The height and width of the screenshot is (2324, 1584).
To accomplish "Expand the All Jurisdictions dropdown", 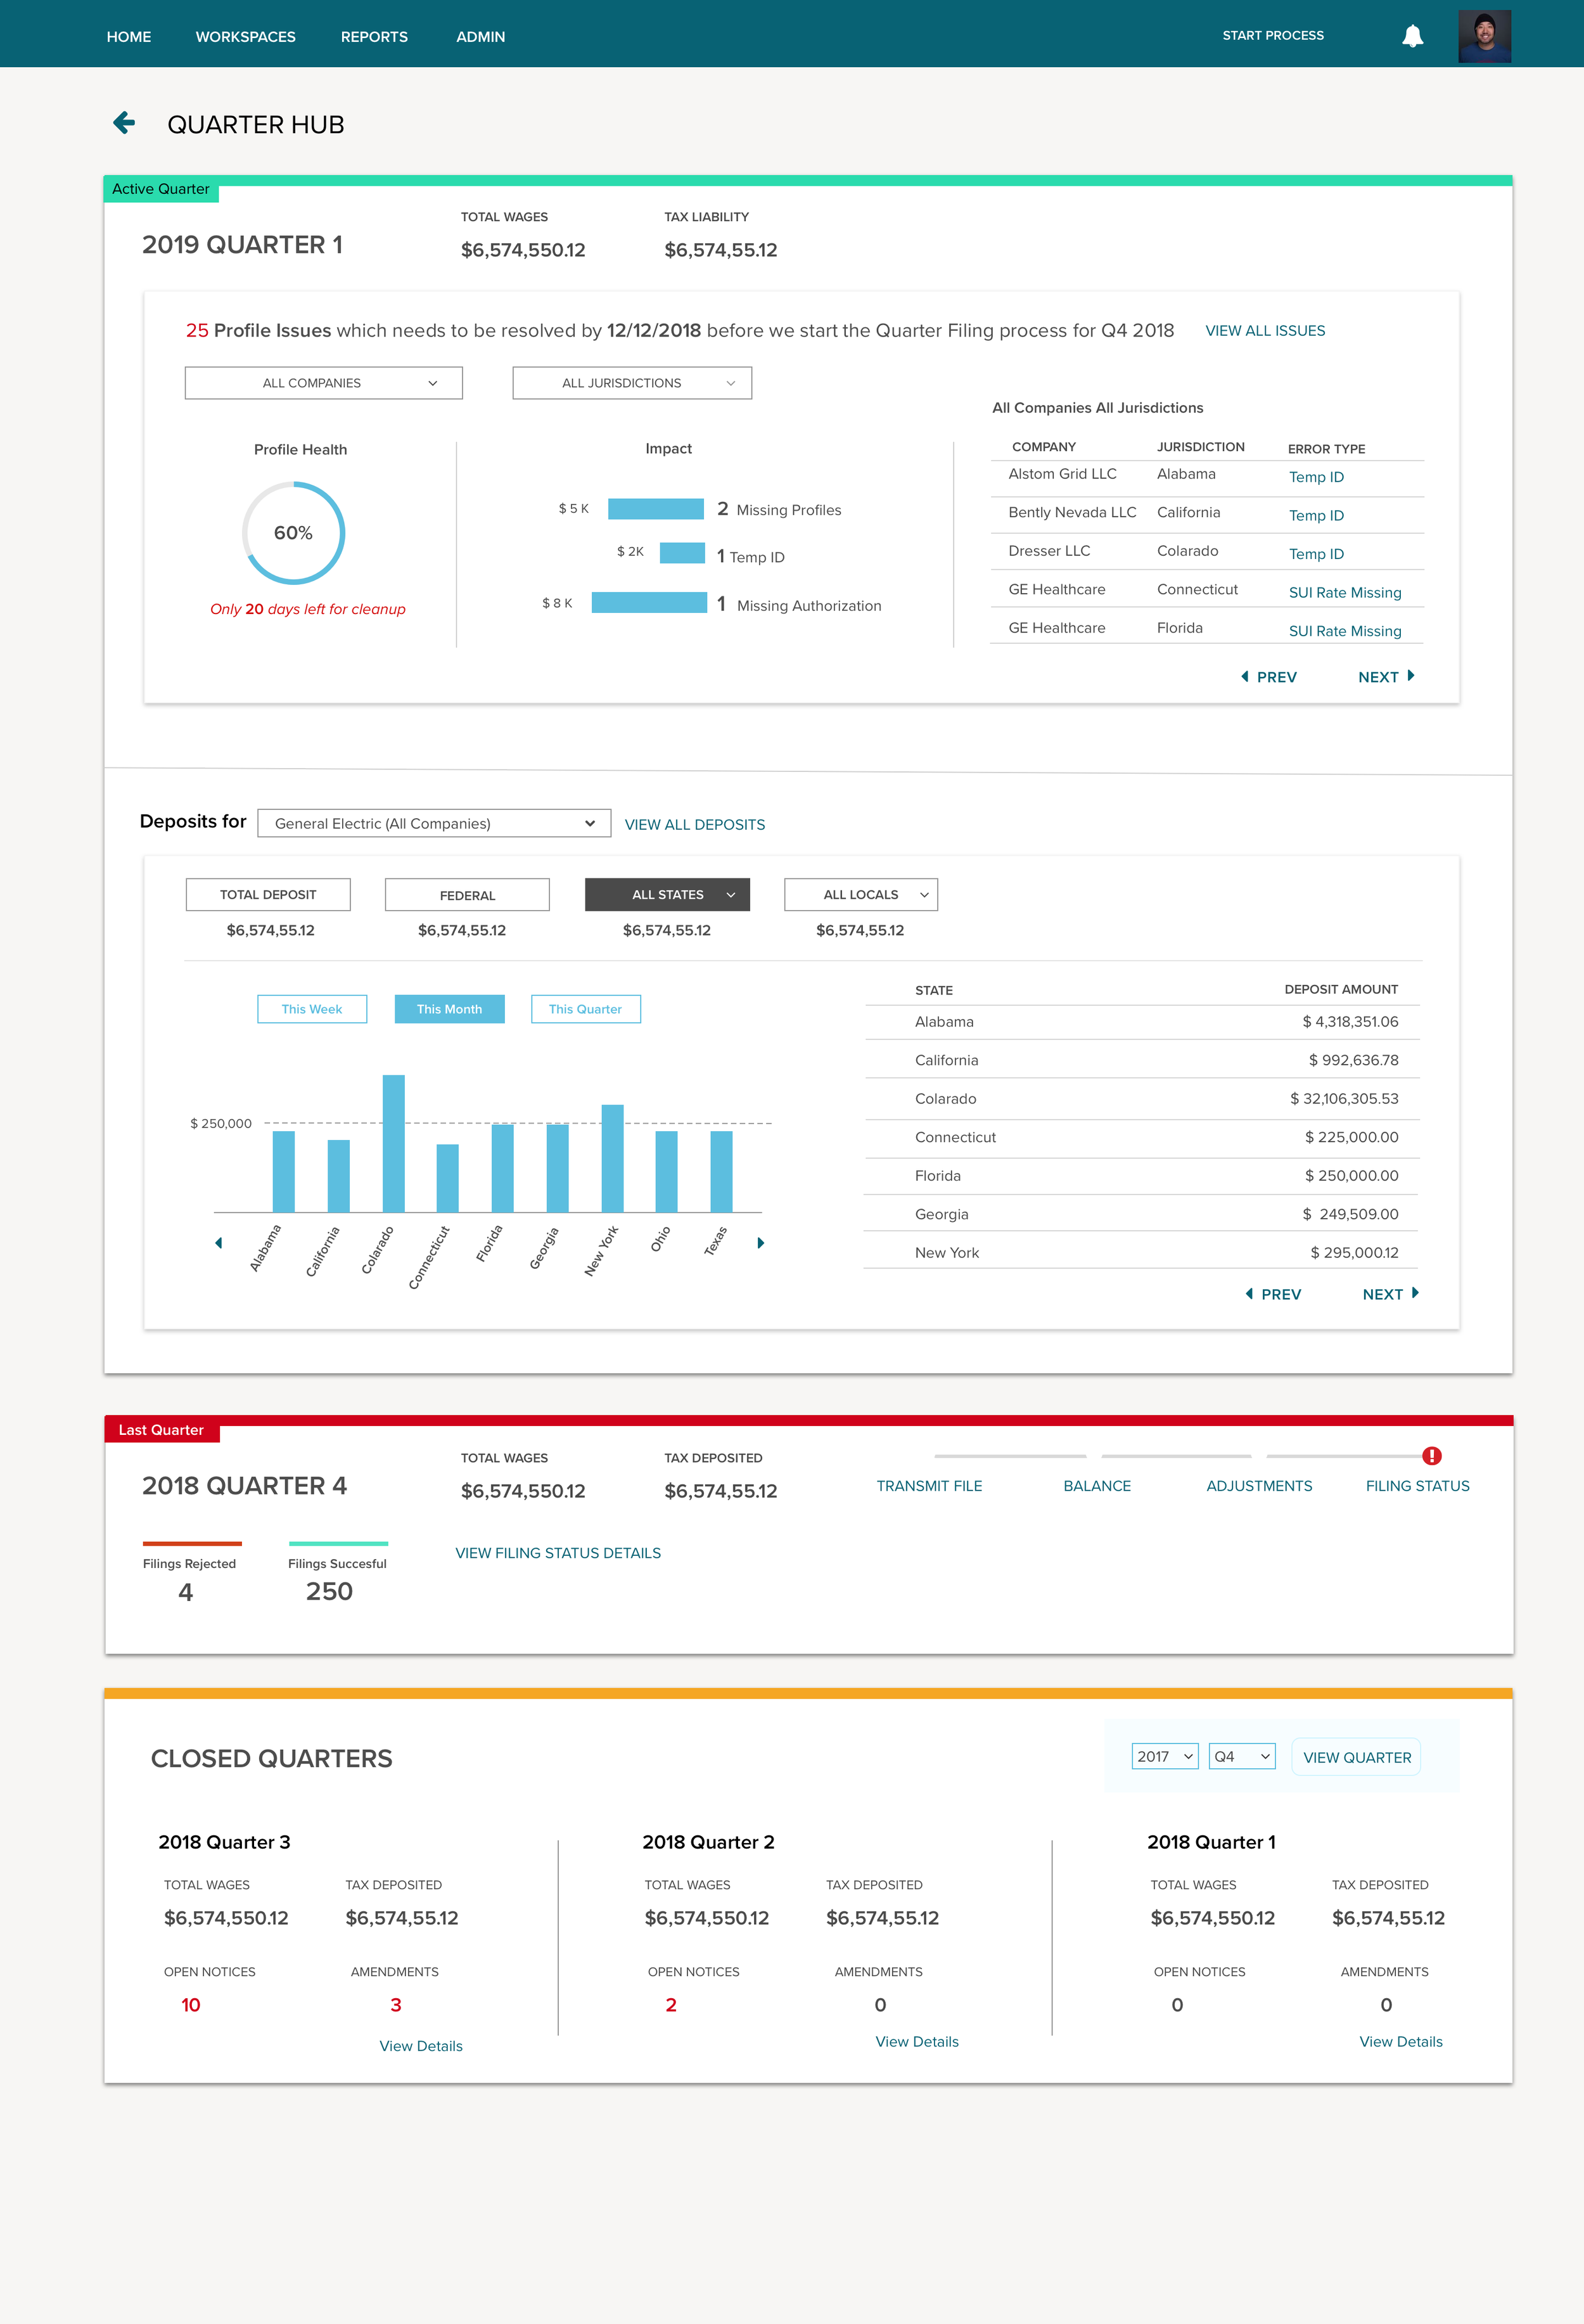I will point(632,383).
